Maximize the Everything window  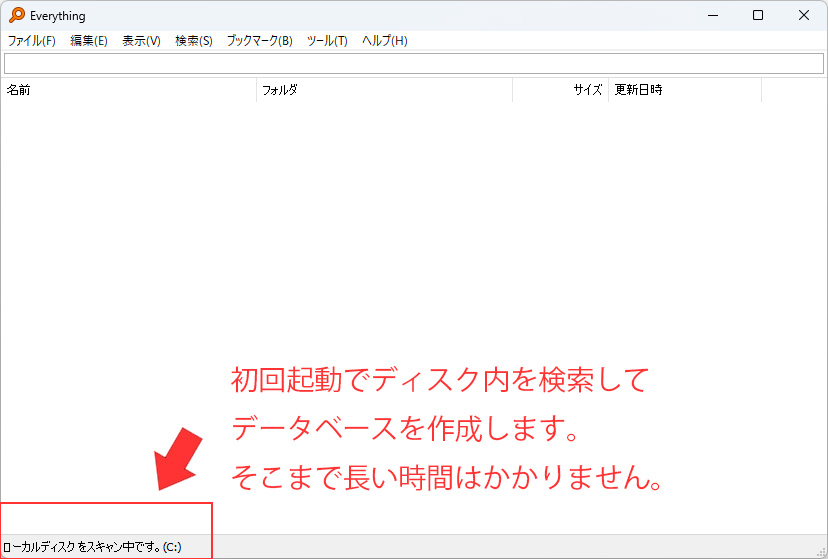(x=758, y=15)
